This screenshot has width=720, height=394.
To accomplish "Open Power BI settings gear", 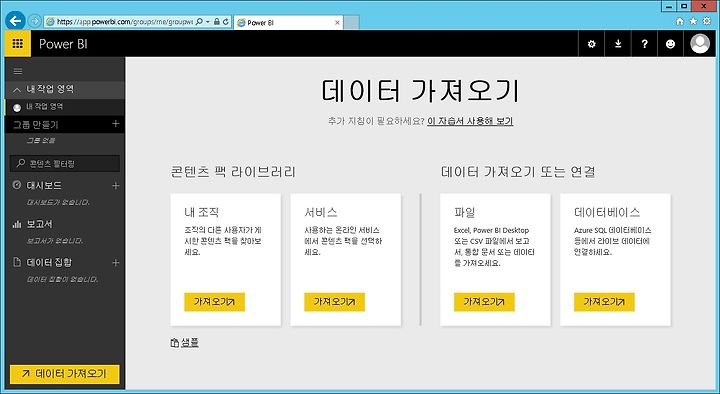I will click(x=591, y=44).
